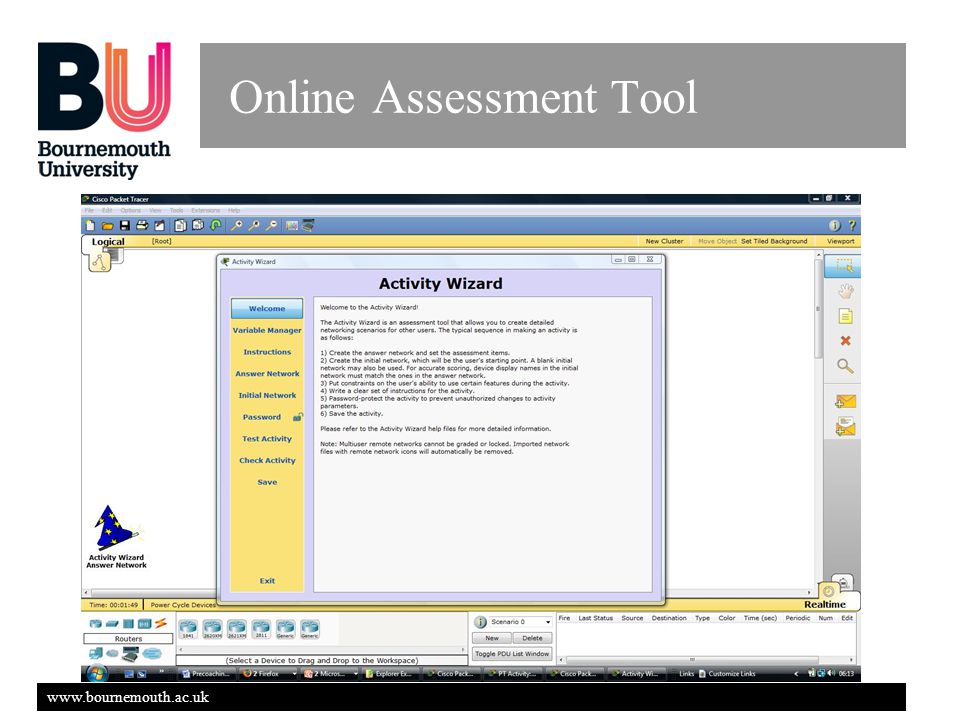This screenshot has width=960, height=720.
Task: Open the Initial Network wizard page
Action: (267, 396)
